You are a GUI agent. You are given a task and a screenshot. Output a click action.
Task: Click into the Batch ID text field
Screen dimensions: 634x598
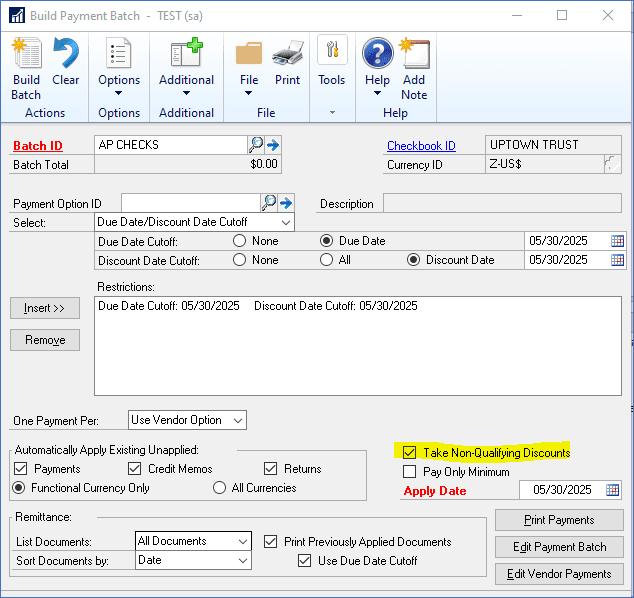(170, 145)
